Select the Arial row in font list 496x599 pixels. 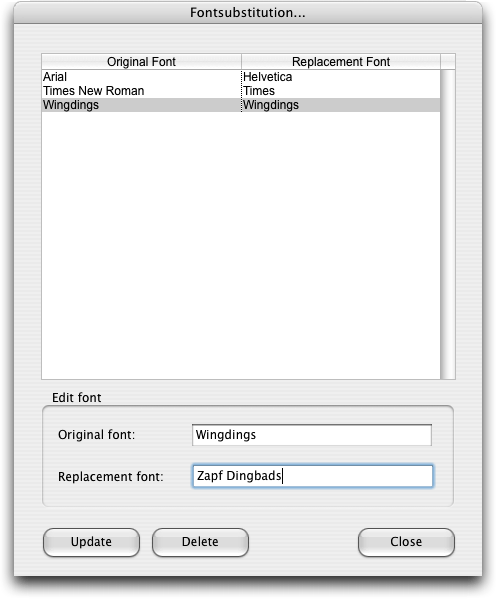point(241,77)
